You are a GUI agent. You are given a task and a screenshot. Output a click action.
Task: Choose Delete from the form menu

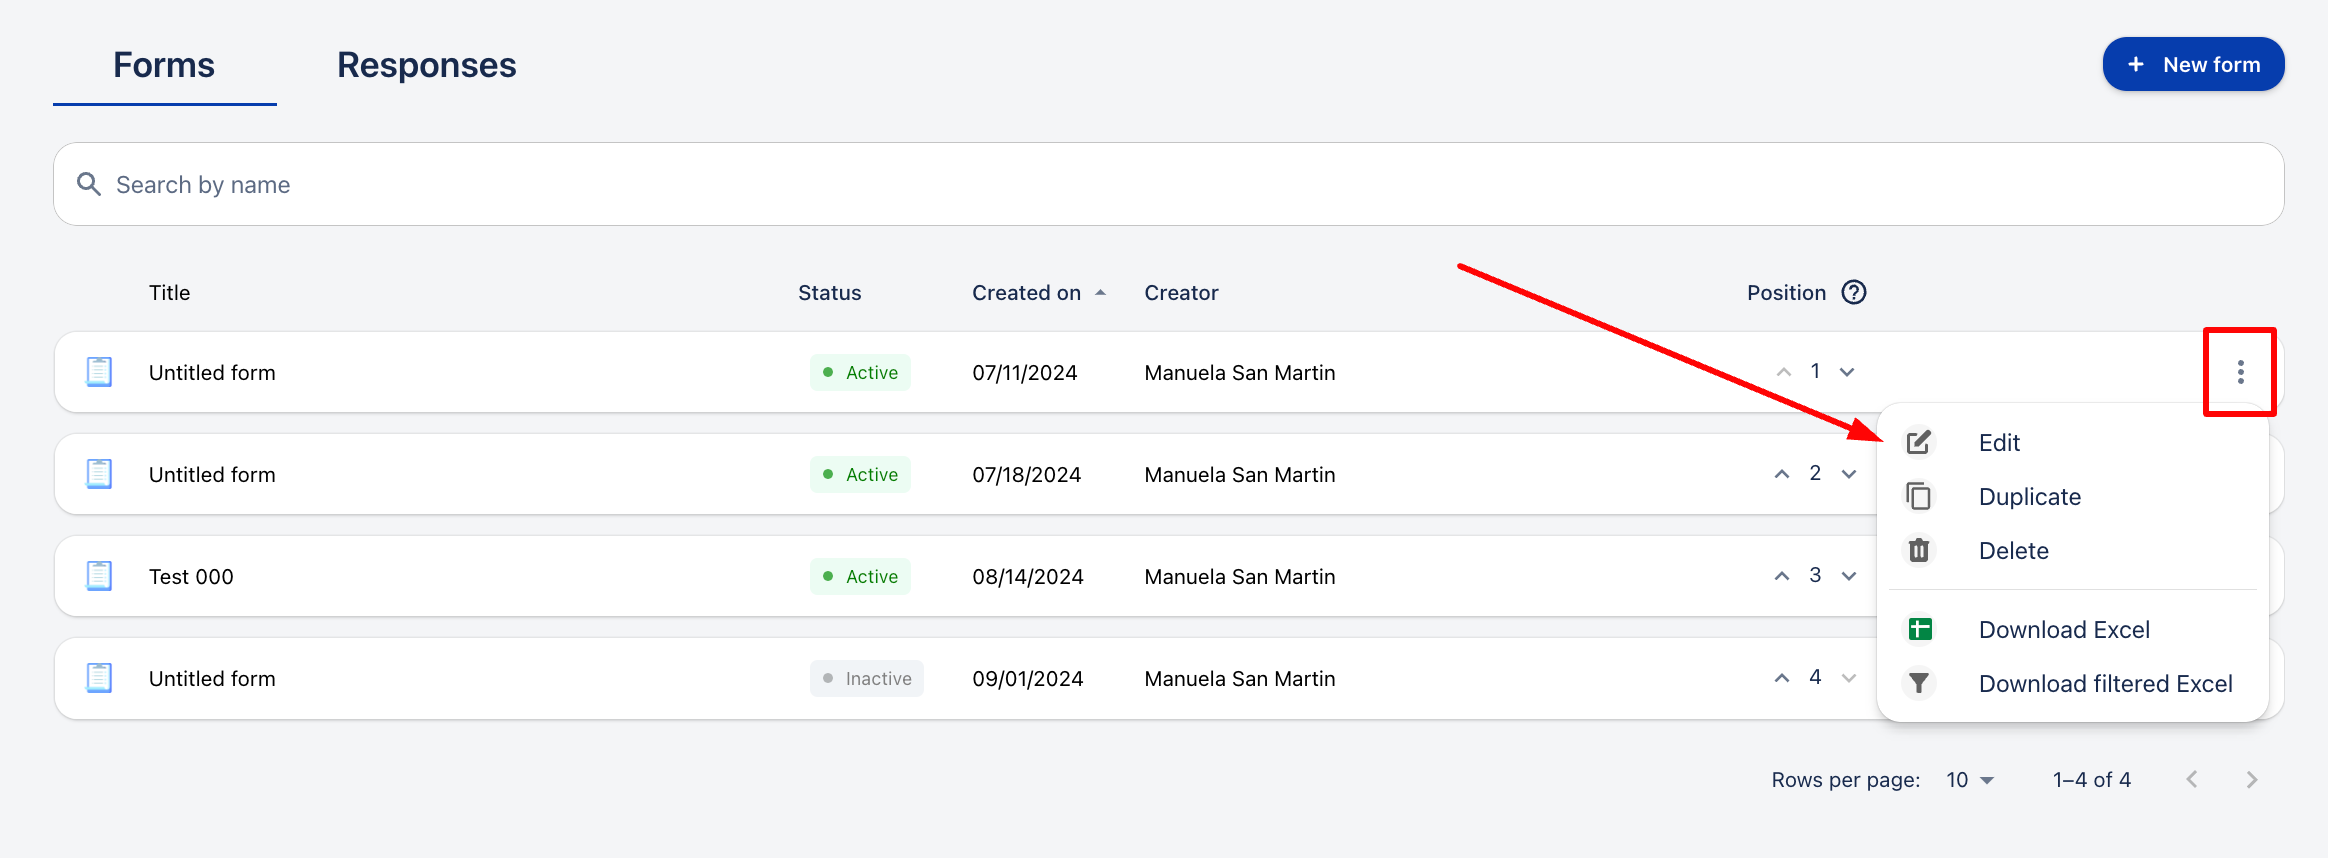[x=2013, y=551]
